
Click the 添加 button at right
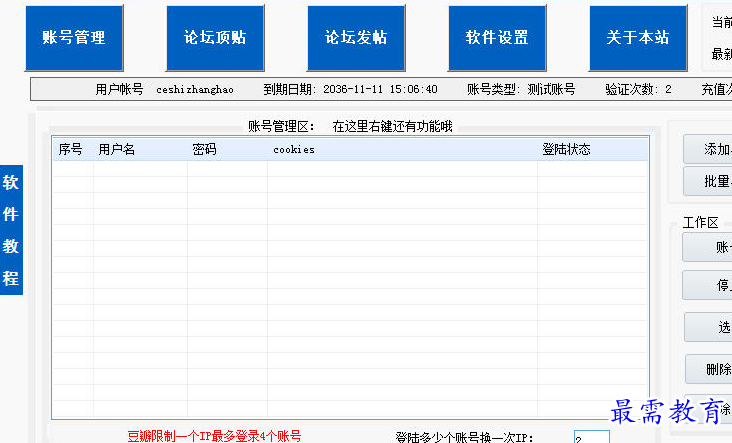[x=708, y=149]
